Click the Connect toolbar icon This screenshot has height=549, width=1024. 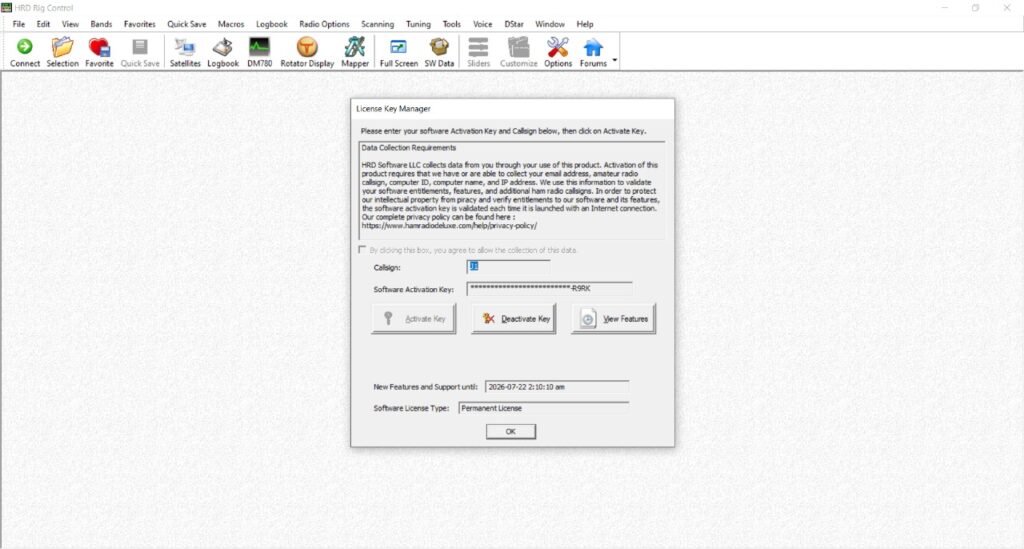pyautogui.click(x=25, y=52)
